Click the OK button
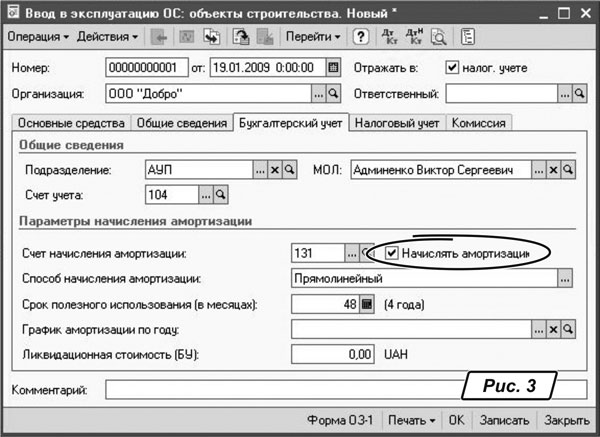 pos(456,420)
